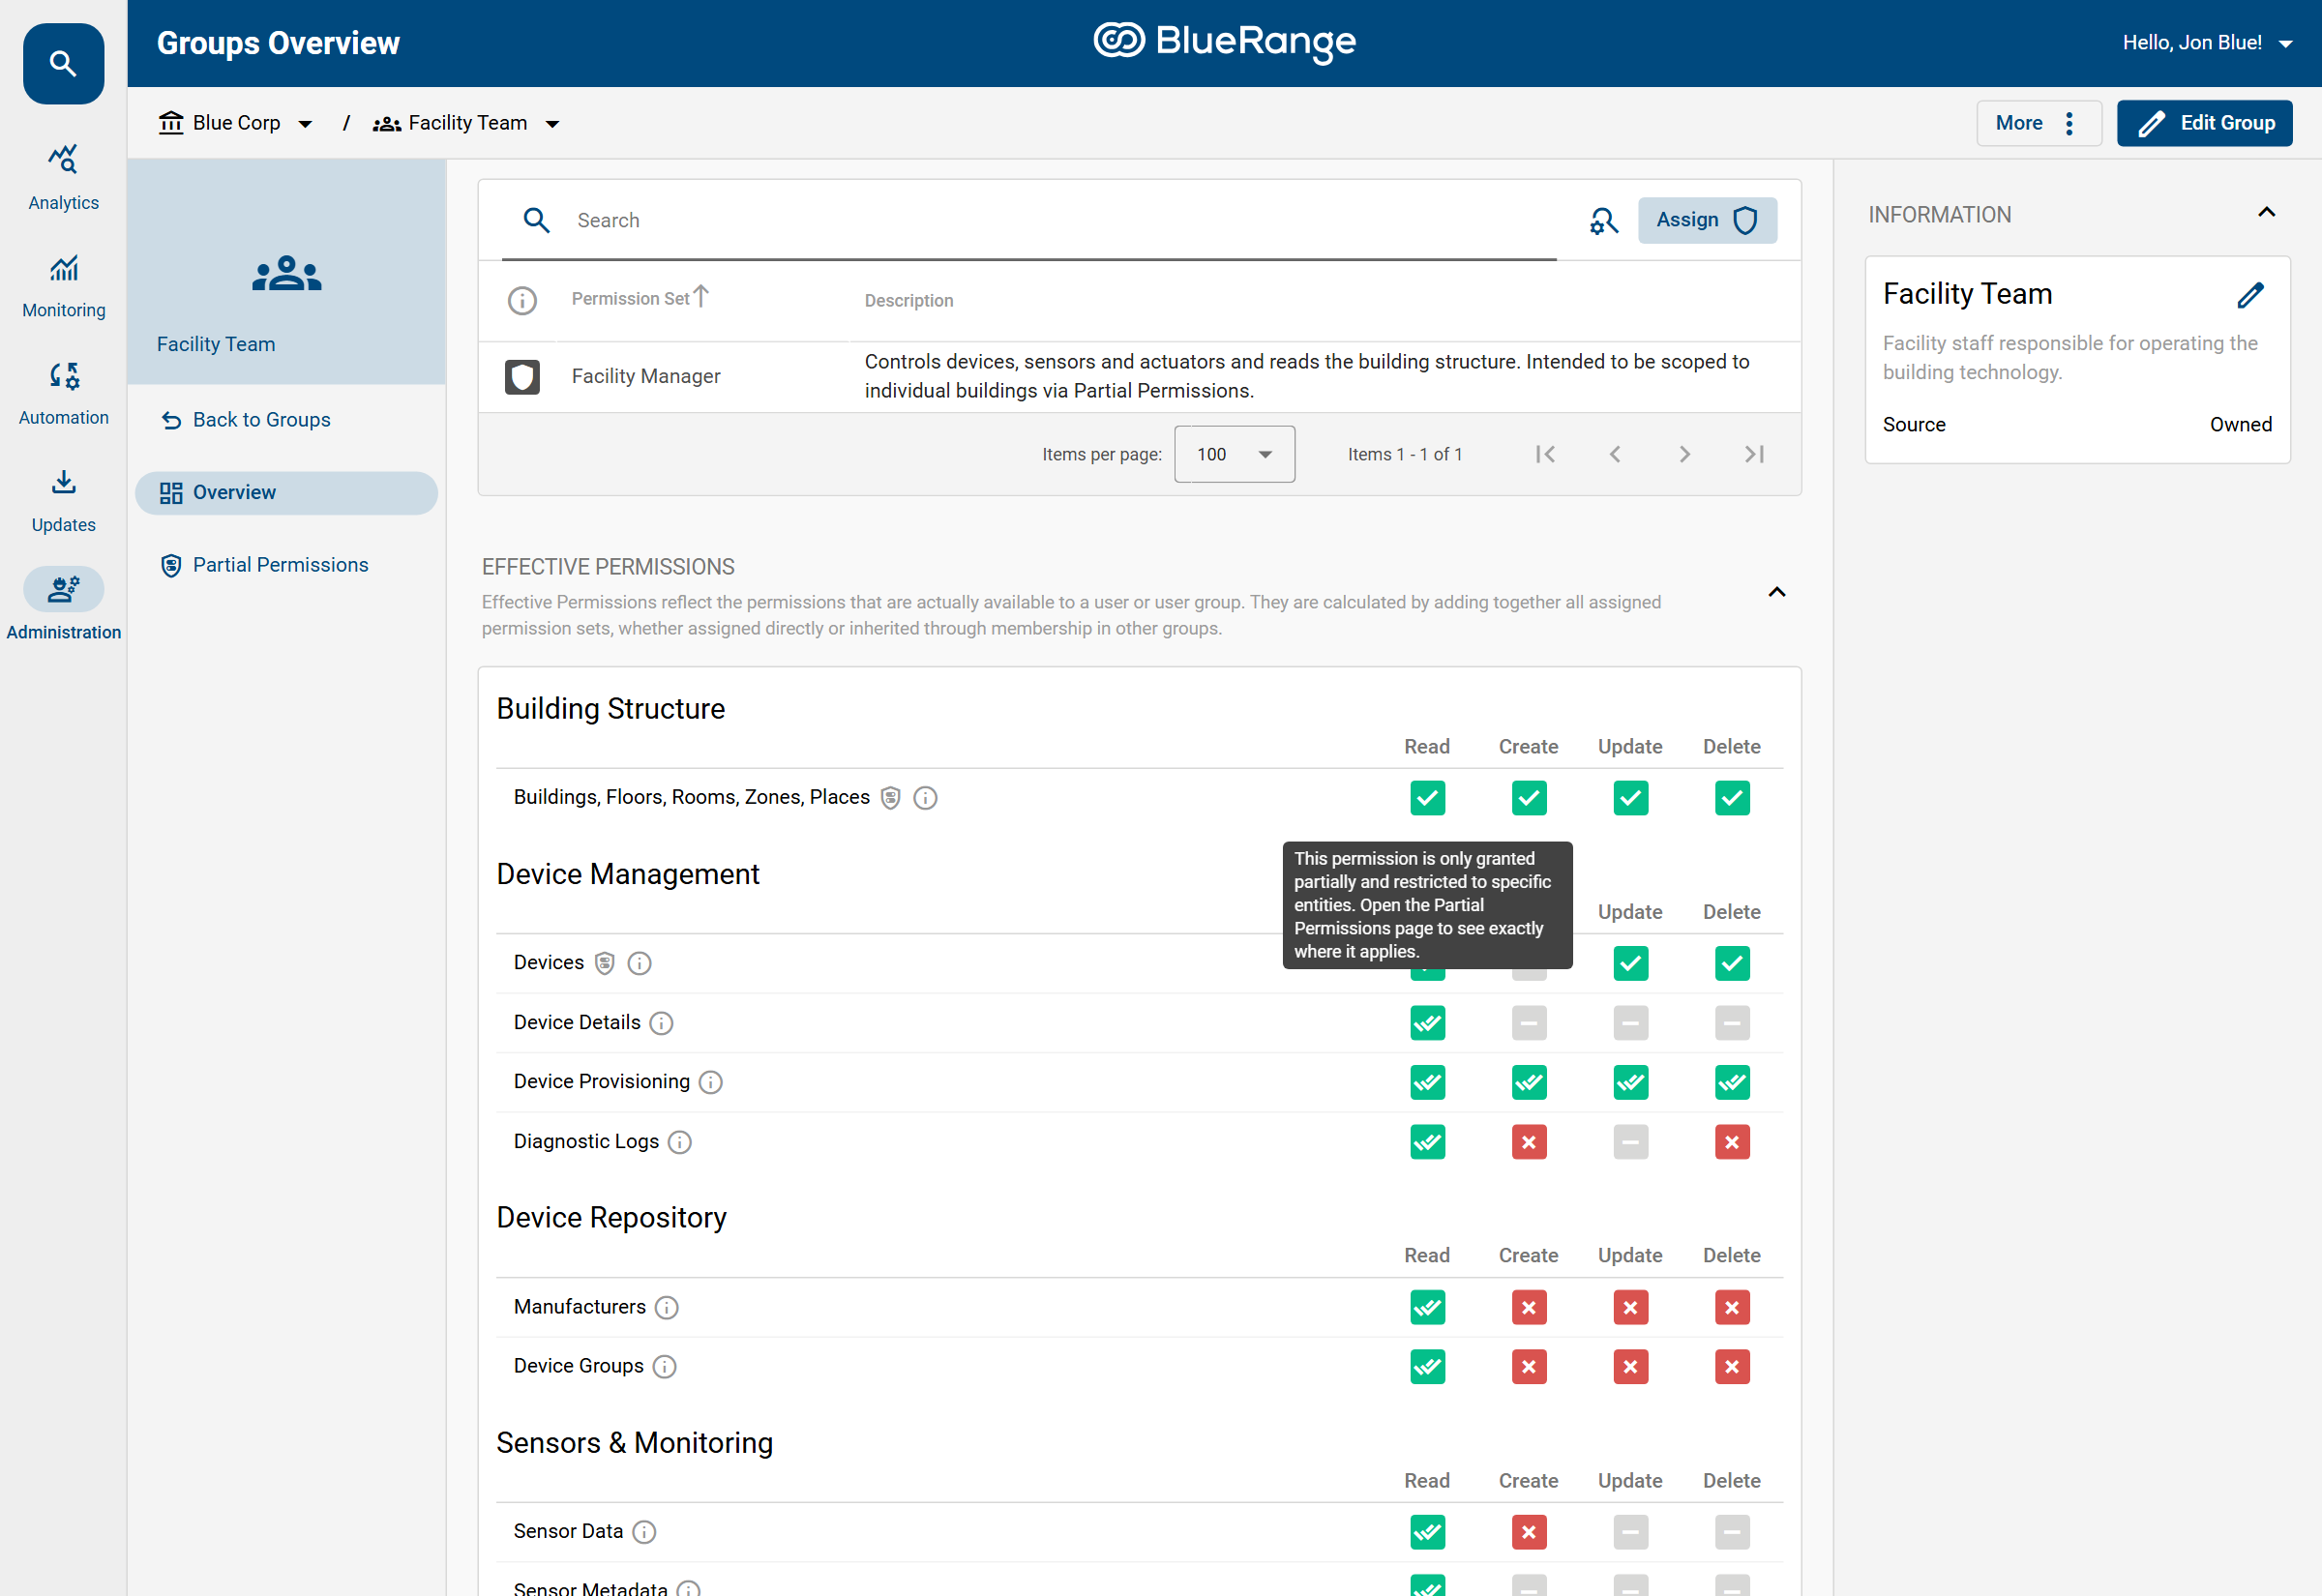The image size is (2322, 1596).
Task: Collapse the Effective Permissions section
Action: (x=1776, y=593)
